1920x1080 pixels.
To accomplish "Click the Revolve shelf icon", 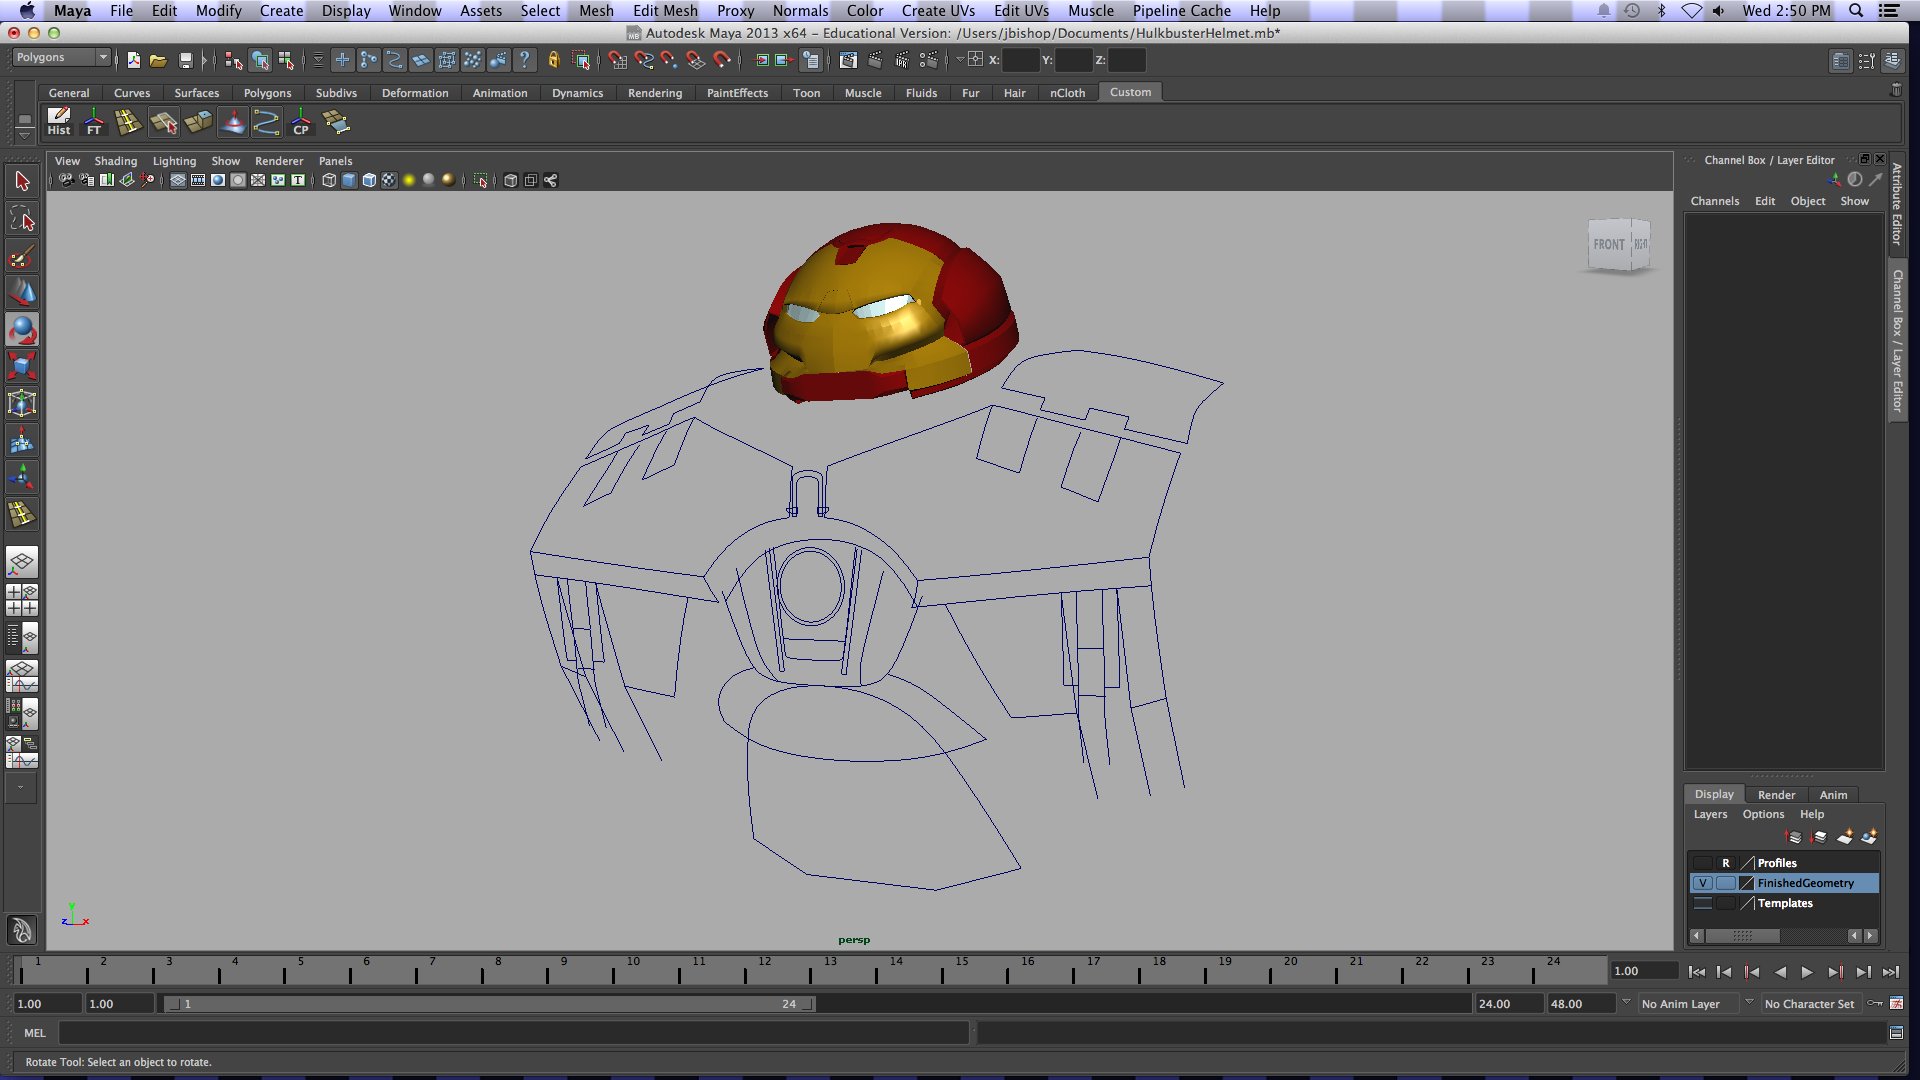I will 232,122.
